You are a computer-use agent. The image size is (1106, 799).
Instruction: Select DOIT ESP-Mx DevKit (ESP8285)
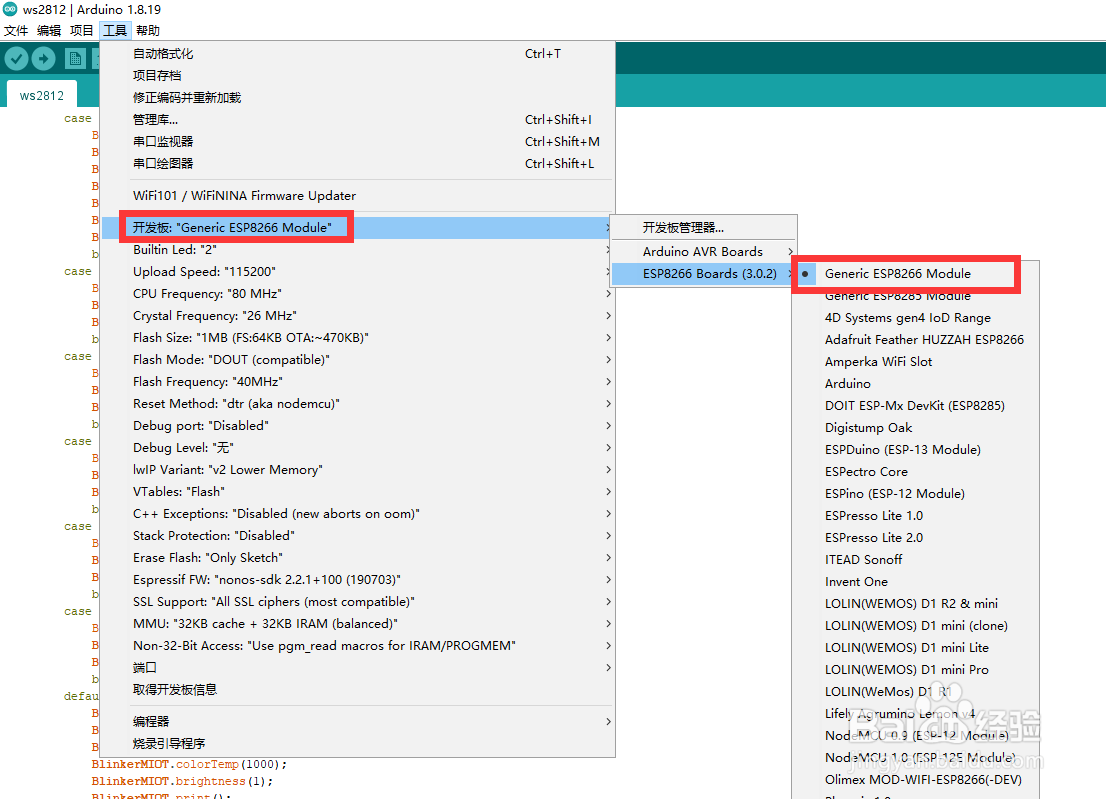916,405
